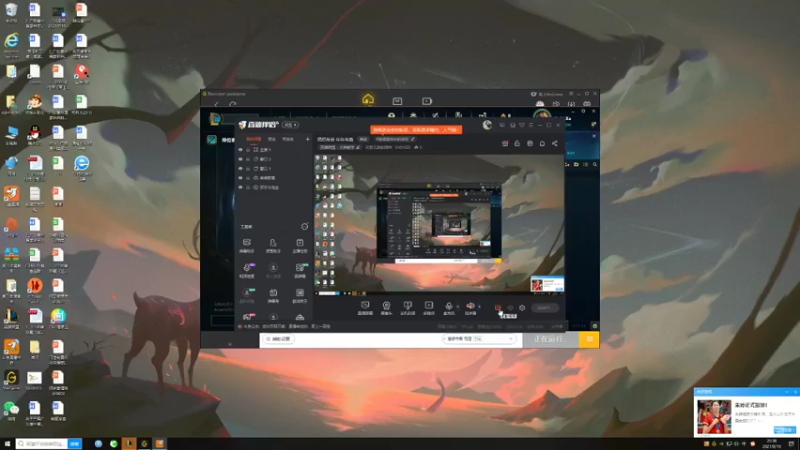
Task: Click the announcement text in streaming app status bar
Action: (287, 326)
